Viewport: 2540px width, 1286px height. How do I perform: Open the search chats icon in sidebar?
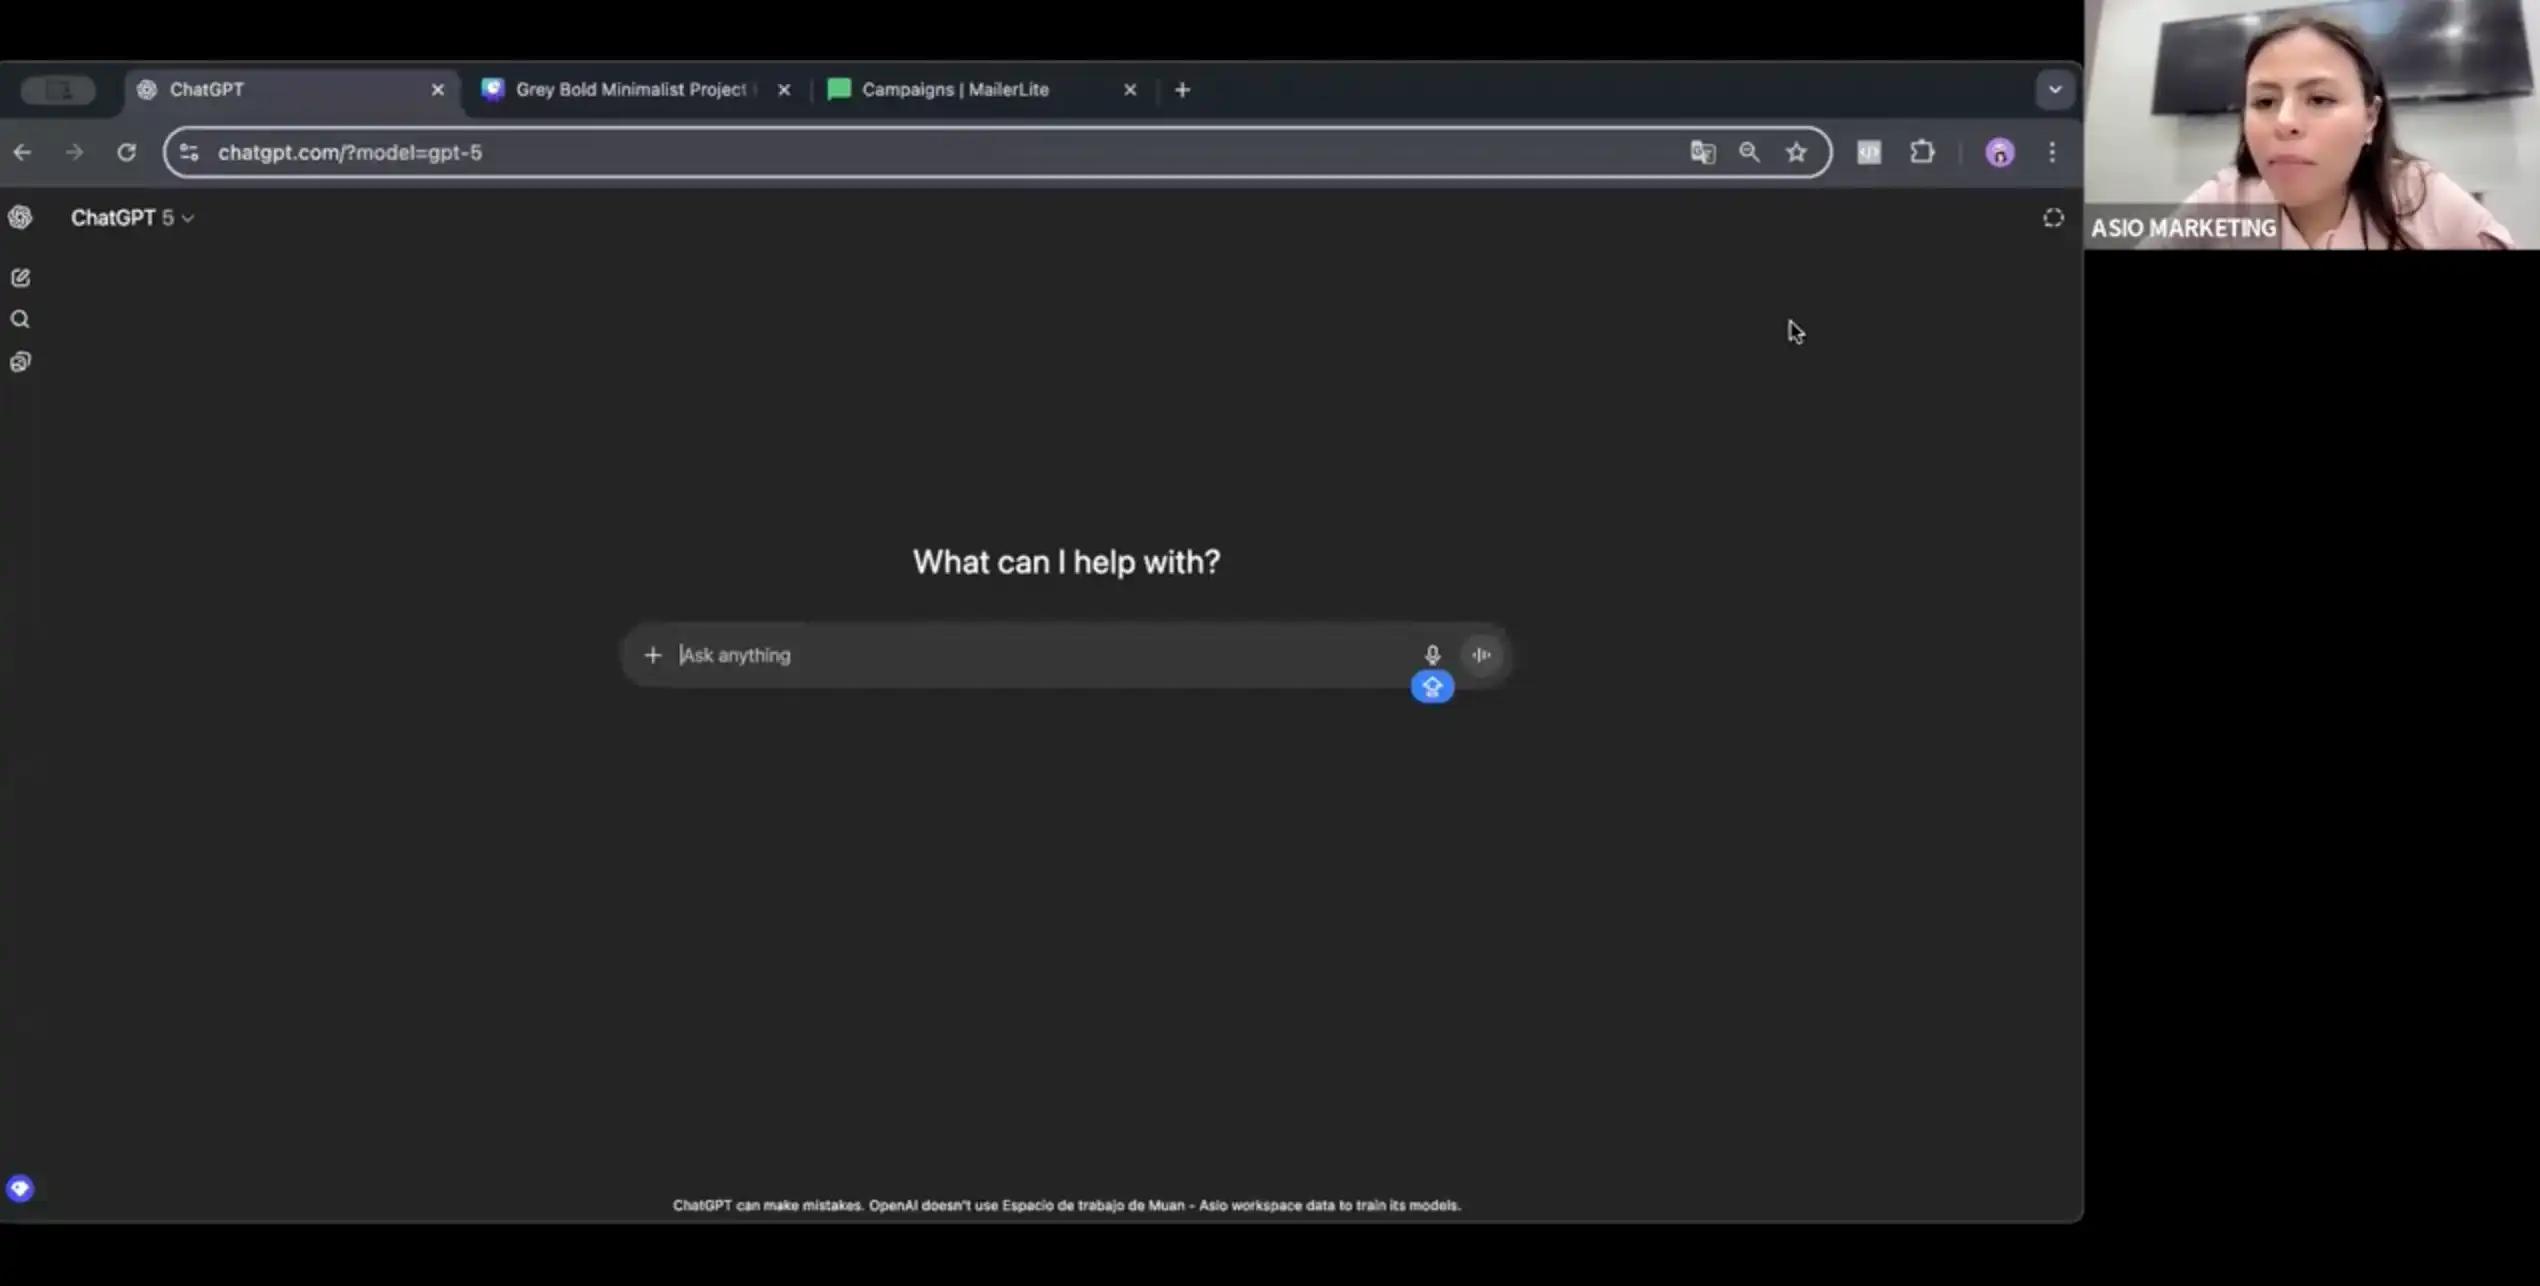(20, 320)
